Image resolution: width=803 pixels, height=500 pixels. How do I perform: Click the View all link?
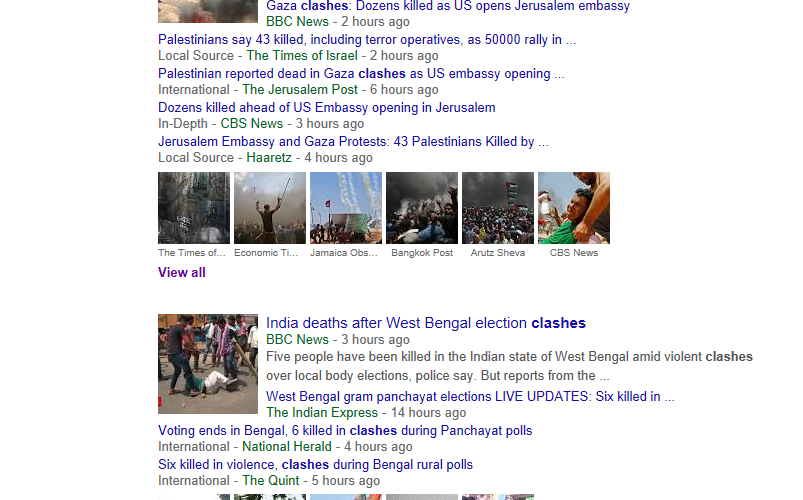coord(182,273)
